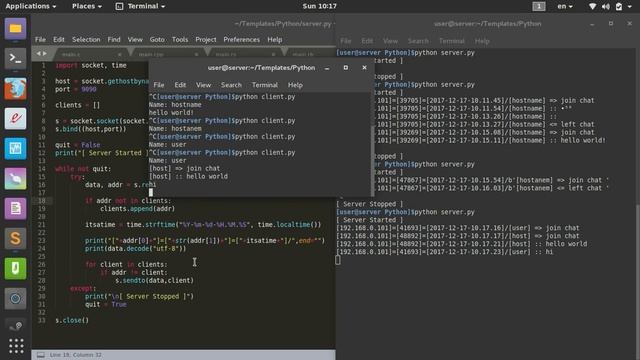Open Sublime Text's File menu
The image size is (640, 360).
40,40
